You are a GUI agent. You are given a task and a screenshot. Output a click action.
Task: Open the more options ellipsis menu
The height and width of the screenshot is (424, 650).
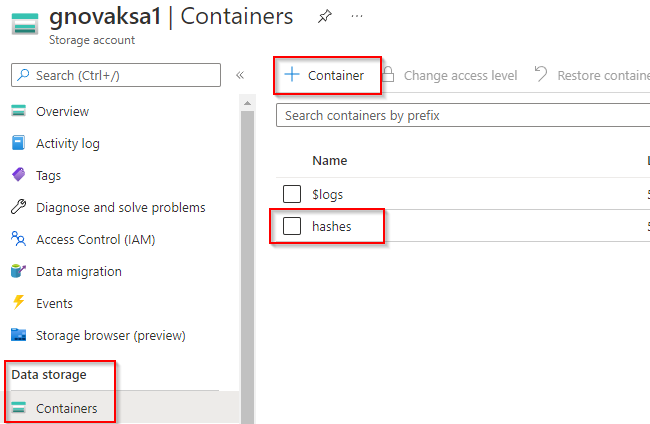tap(358, 17)
